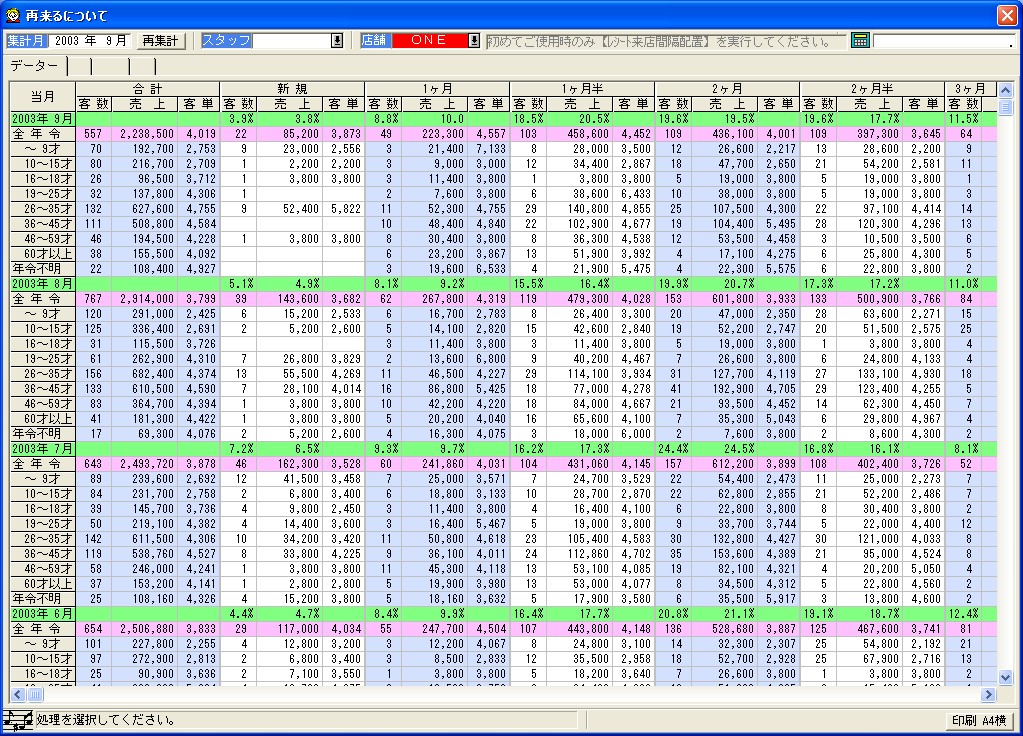Click the status message 処理を選択してください
The height and width of the screenshot is (736, 1023).
(x=106, y=720)
